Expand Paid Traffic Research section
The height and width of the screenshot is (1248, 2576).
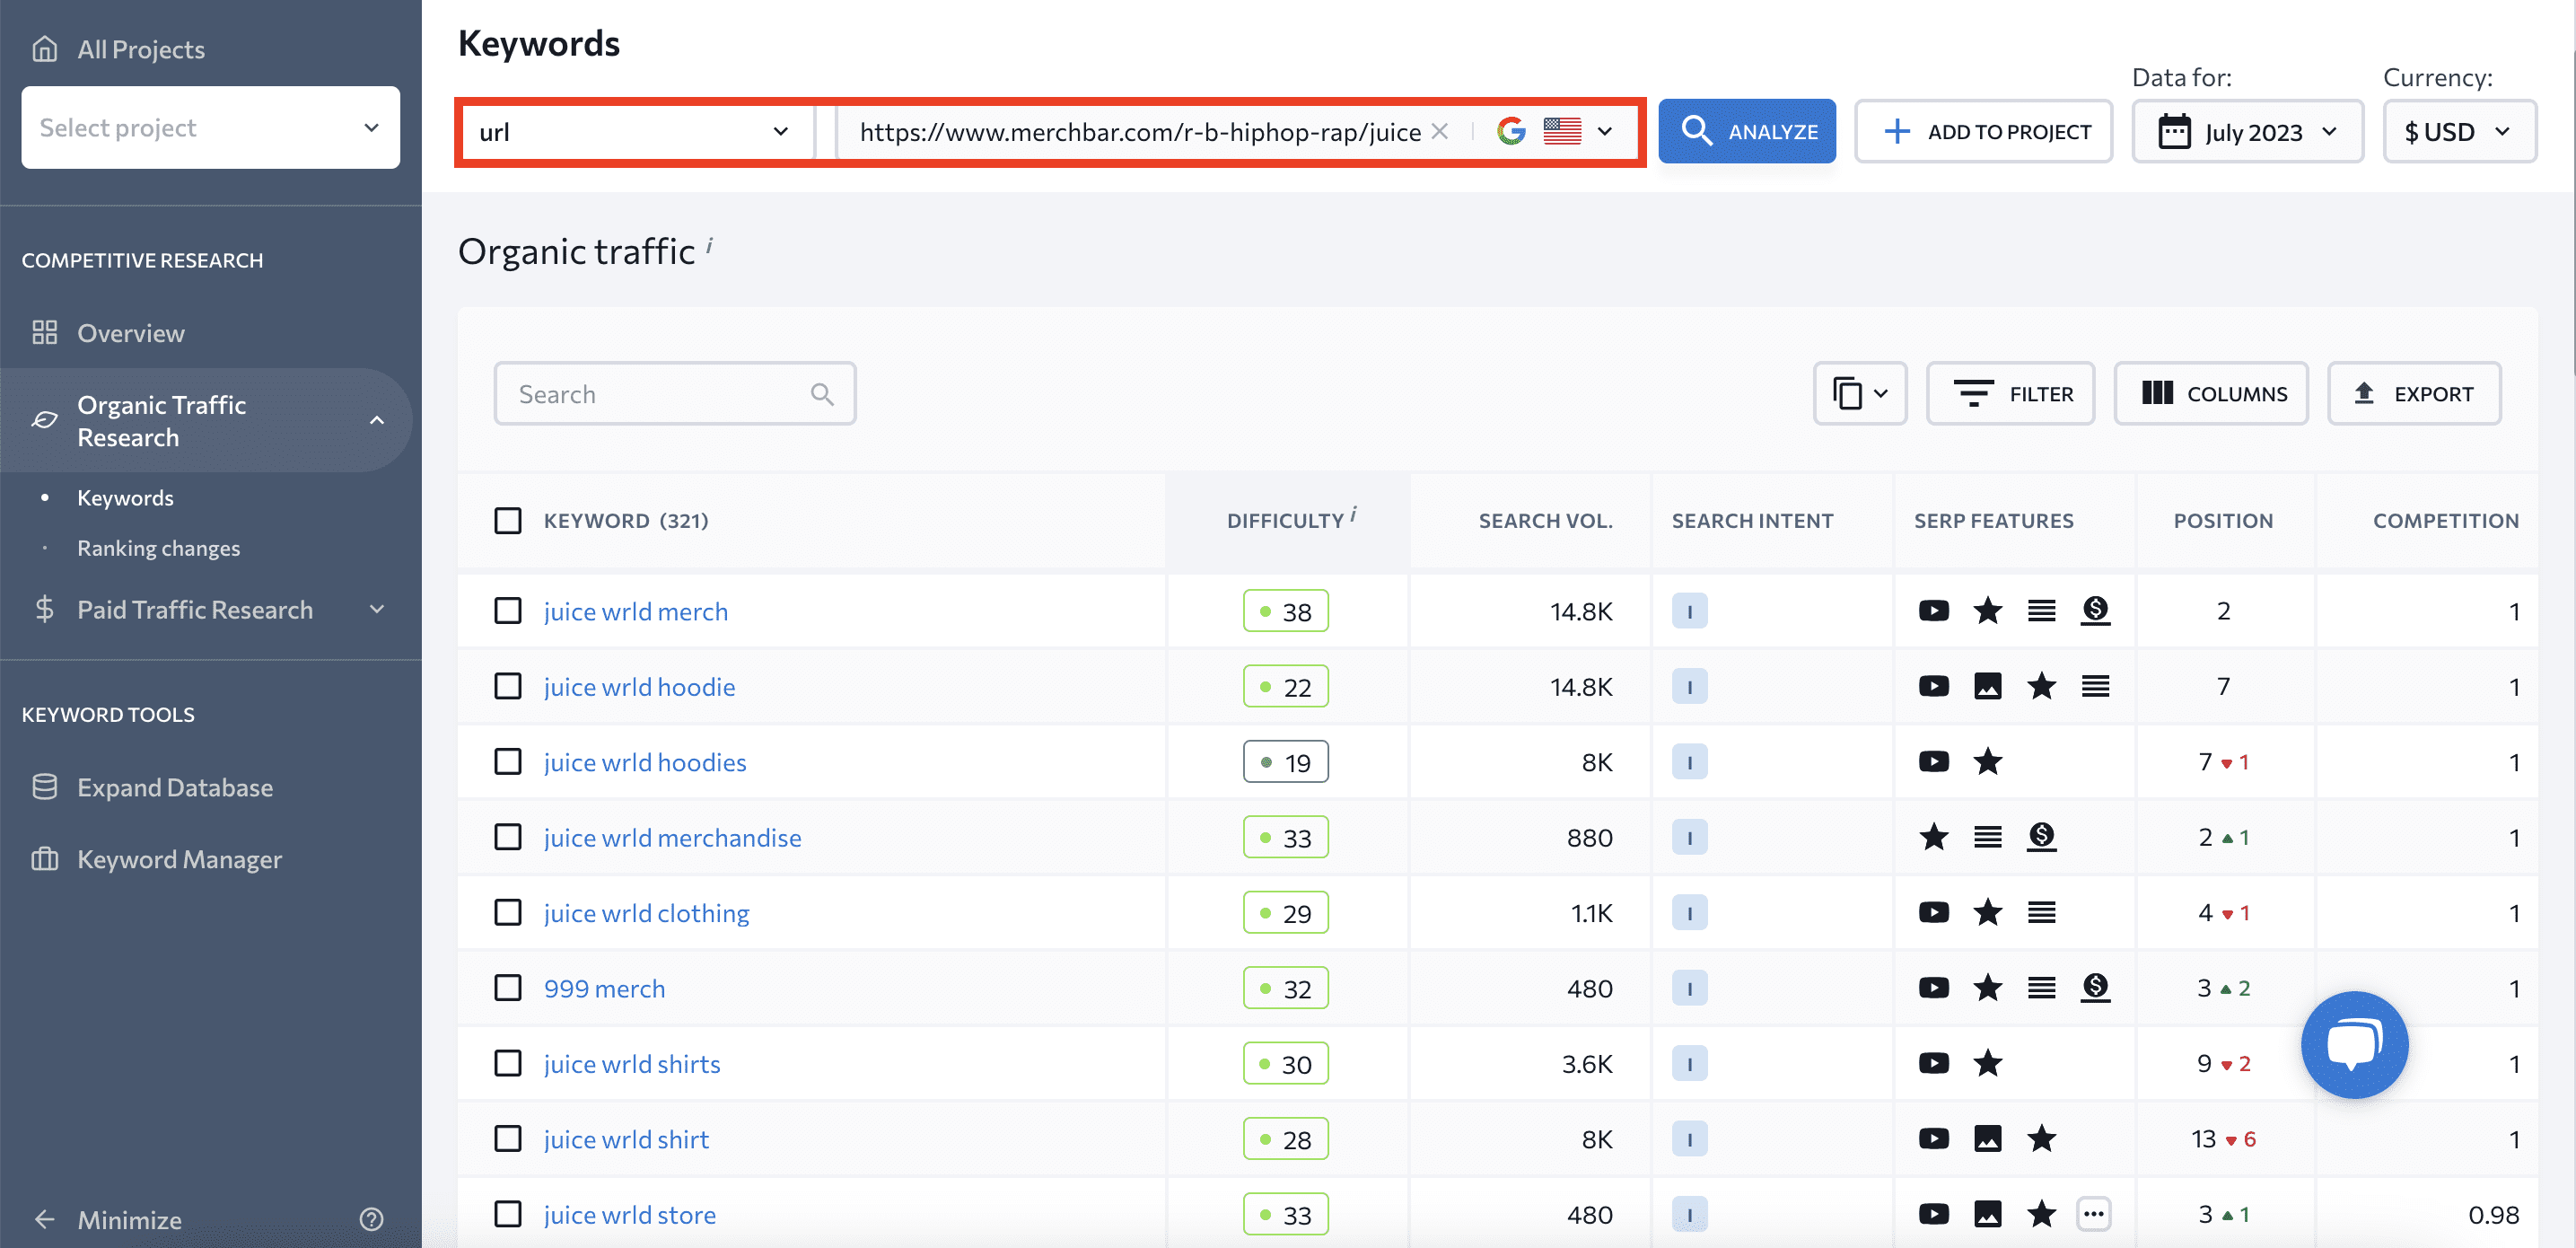coord(377,609)
